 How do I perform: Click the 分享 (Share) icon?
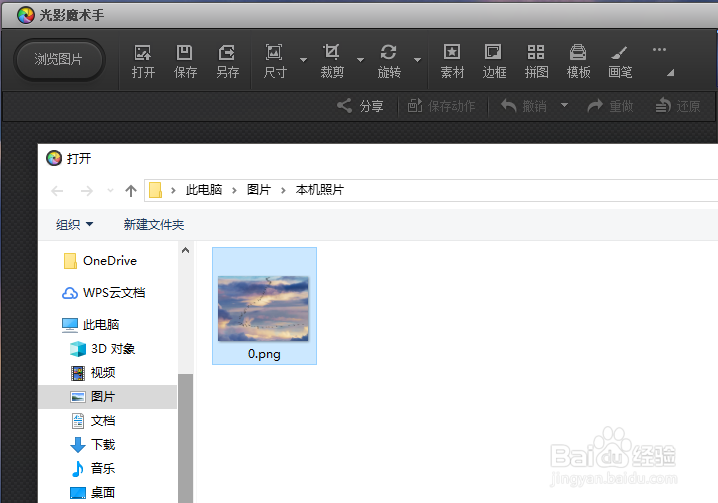point(361,106)
